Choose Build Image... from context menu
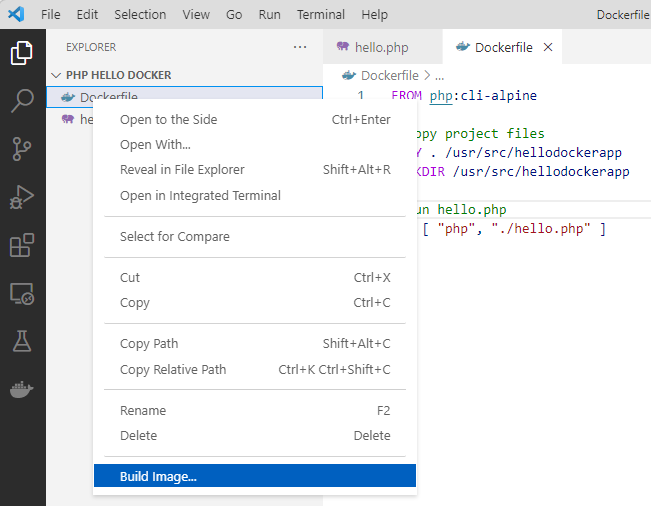The image size is (651, 506). tap(255, 476)
